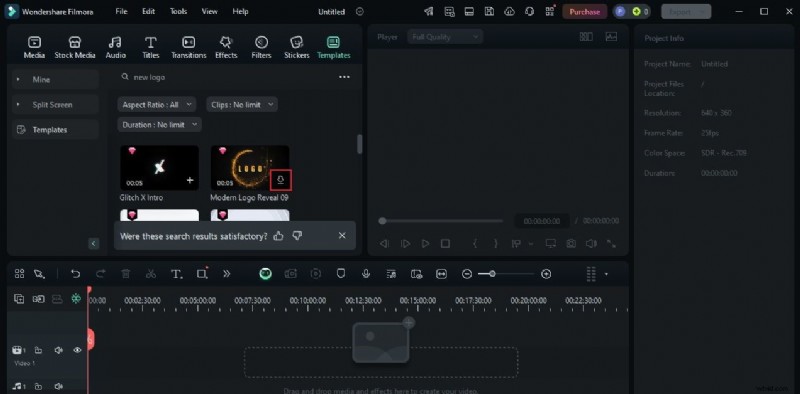
Task: Click the timeline layout grid icon
Action: pos(19,274)
